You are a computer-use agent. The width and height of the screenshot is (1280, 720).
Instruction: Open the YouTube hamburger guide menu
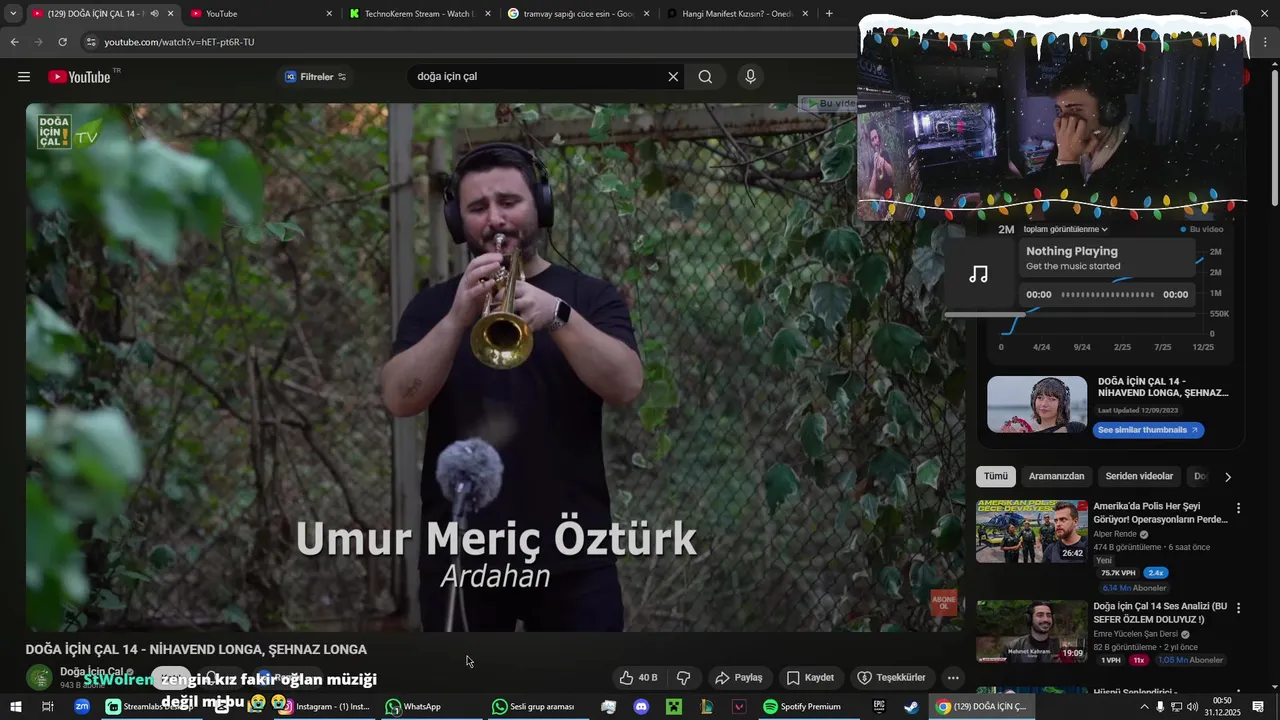pyautogui.click(x=24, y=77)
